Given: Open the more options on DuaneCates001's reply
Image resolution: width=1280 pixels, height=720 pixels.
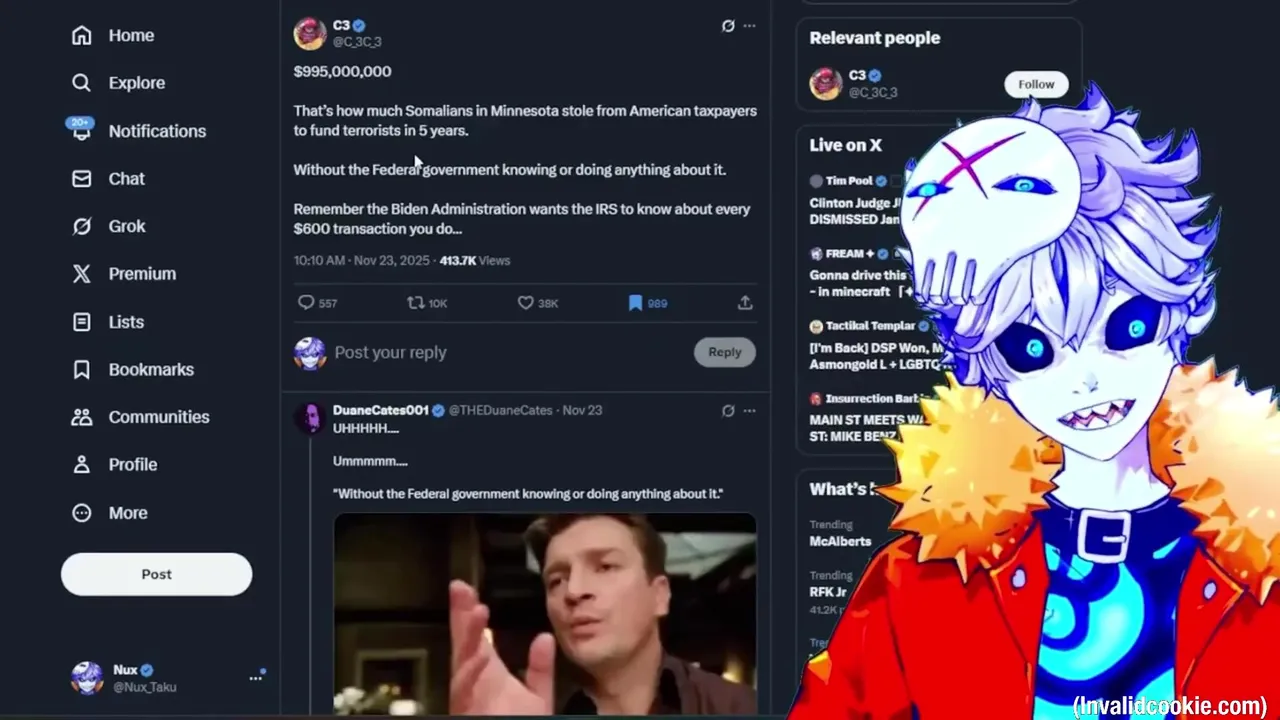Looking at the screenshot, I should click(749, 410).
